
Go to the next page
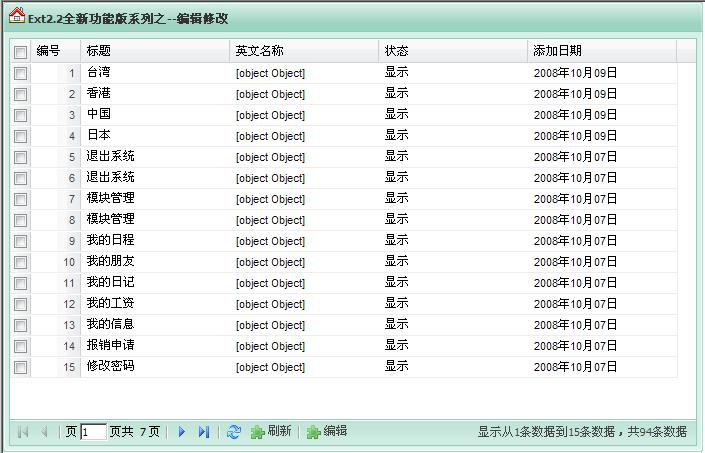[x=182, y=432]
